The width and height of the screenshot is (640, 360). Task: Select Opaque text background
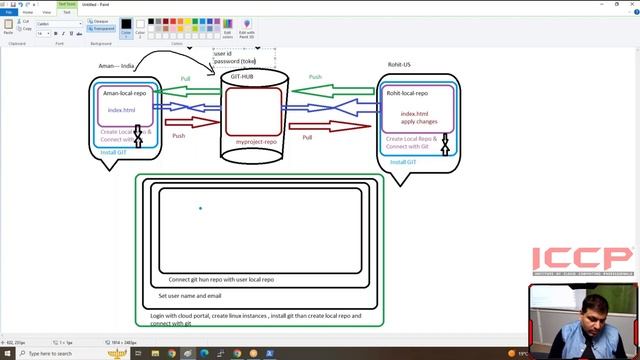(x=98, y=21)
